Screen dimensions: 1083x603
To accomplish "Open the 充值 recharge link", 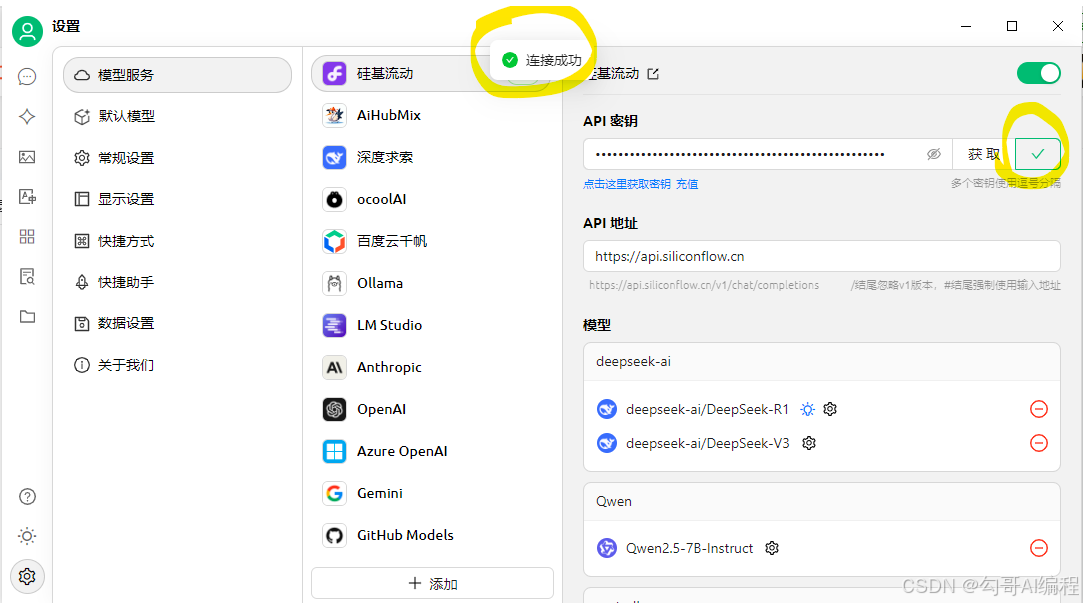I will (x=687, y=184).
